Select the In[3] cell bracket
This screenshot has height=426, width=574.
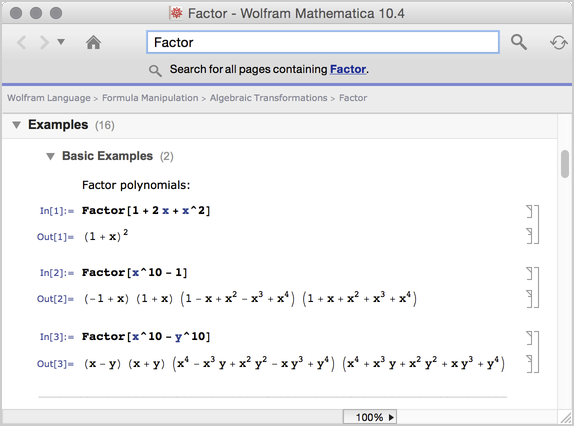click(529, 338)
